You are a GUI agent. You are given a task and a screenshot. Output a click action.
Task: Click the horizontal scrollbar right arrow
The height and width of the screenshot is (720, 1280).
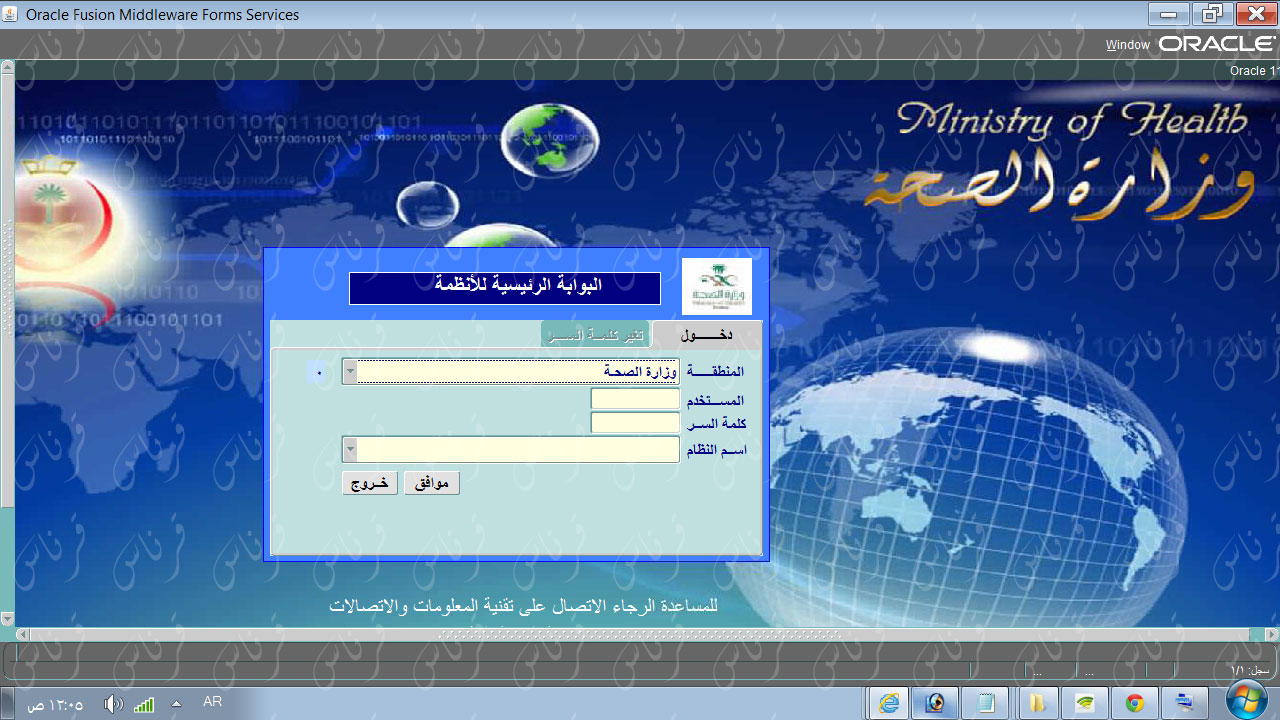click(x=1271, y=634)
